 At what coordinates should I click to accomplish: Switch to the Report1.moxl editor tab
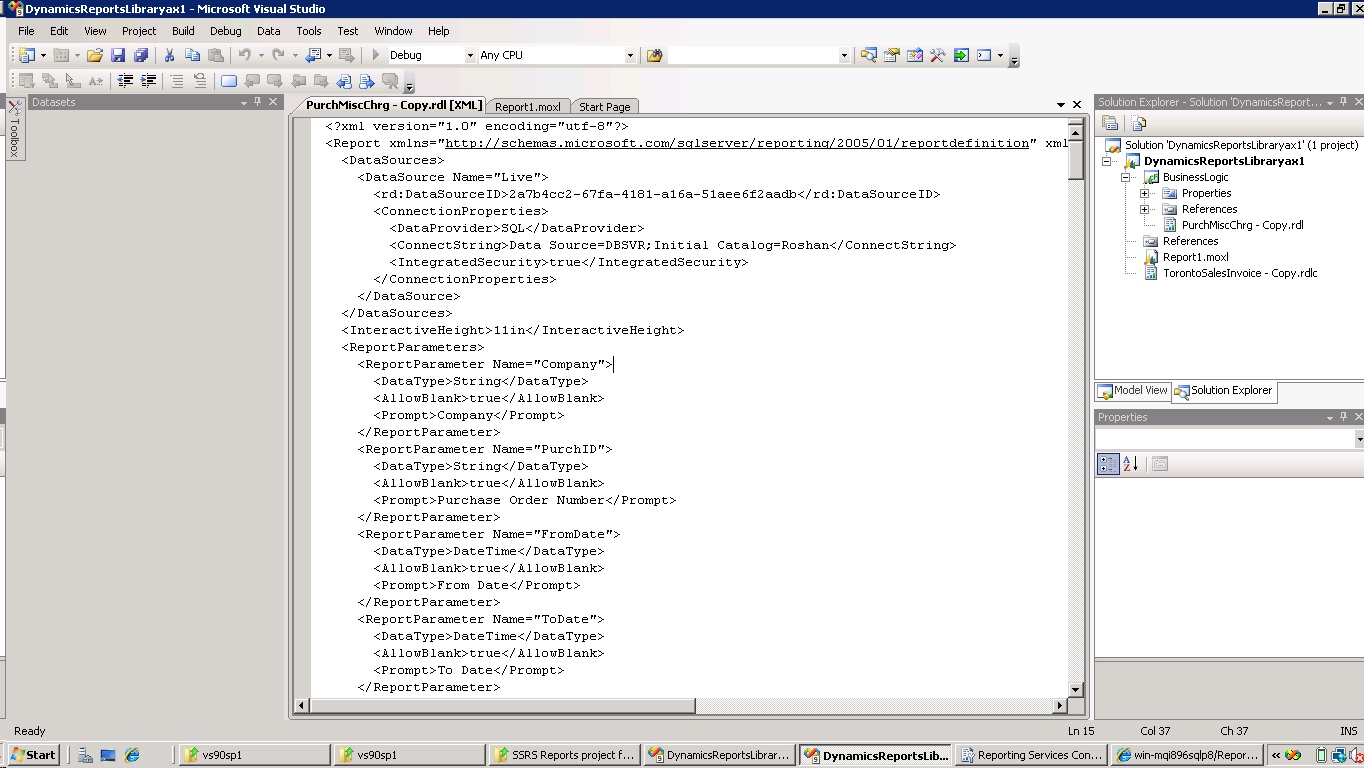pyautogui.click(x=528, y=106)
